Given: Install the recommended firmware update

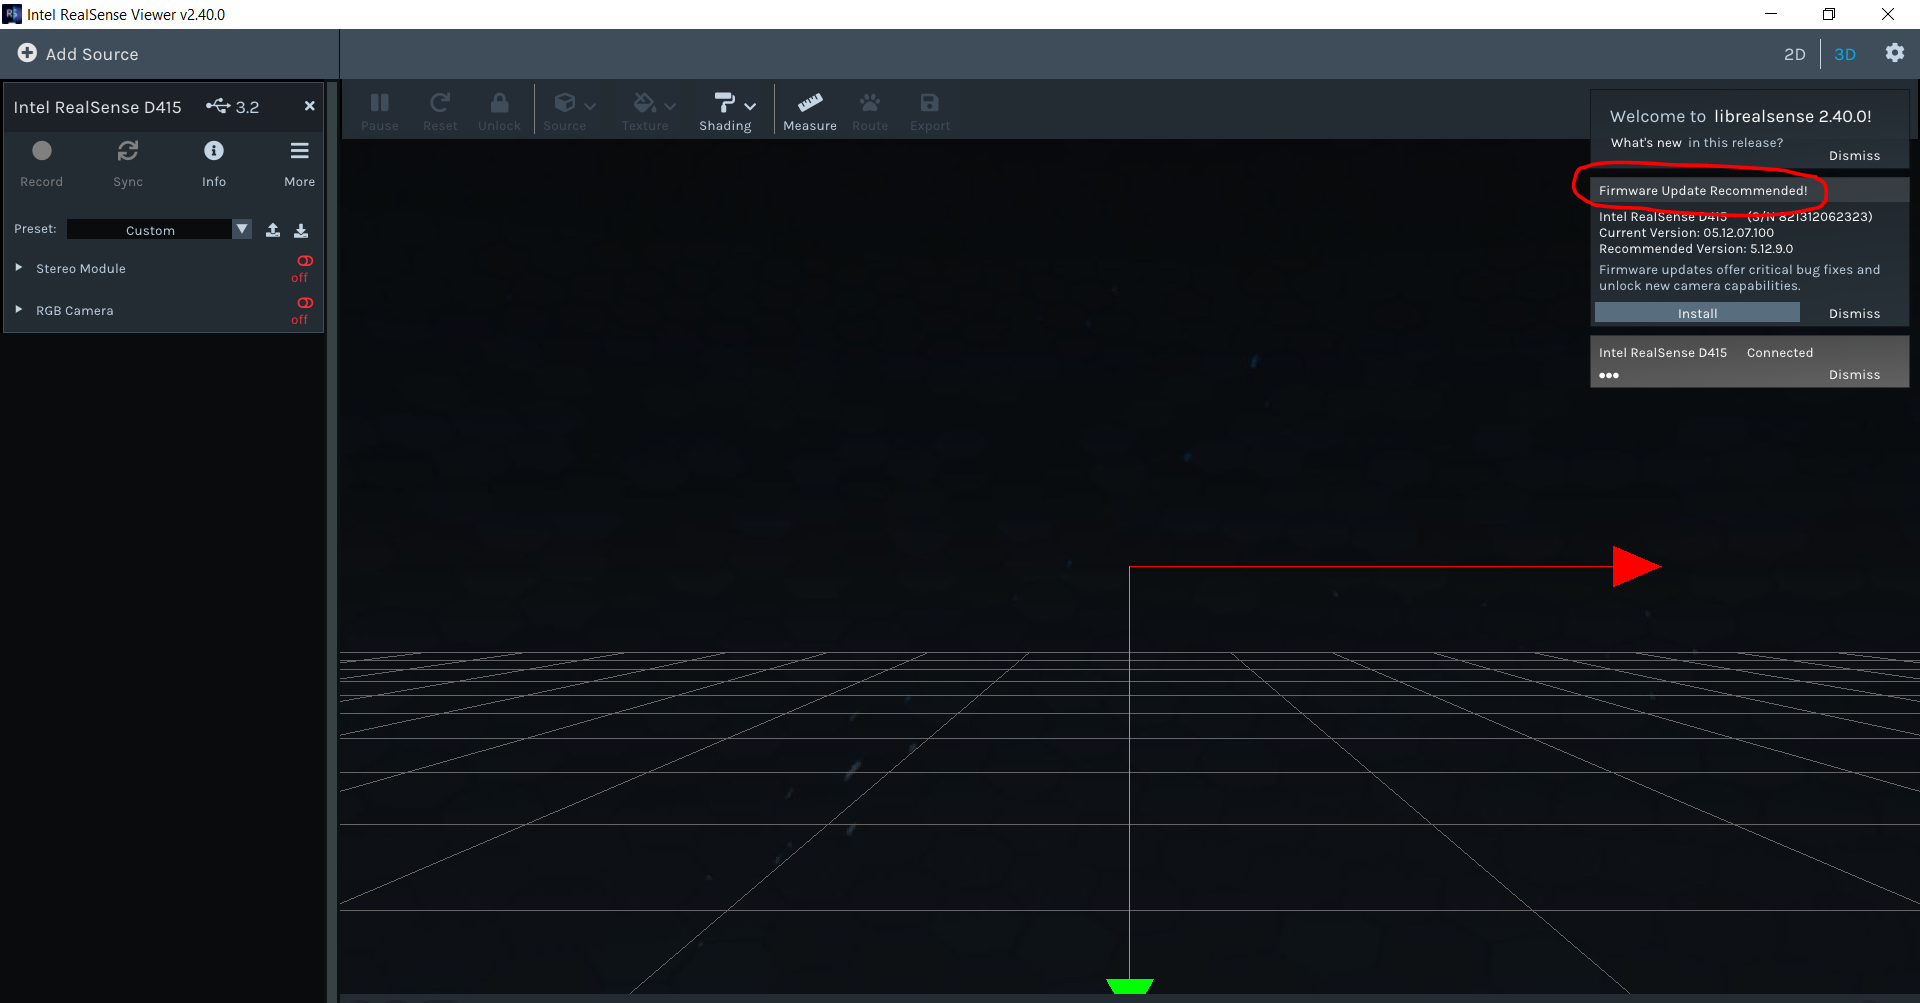Looking at the screenshot, I should [1697, 313].
